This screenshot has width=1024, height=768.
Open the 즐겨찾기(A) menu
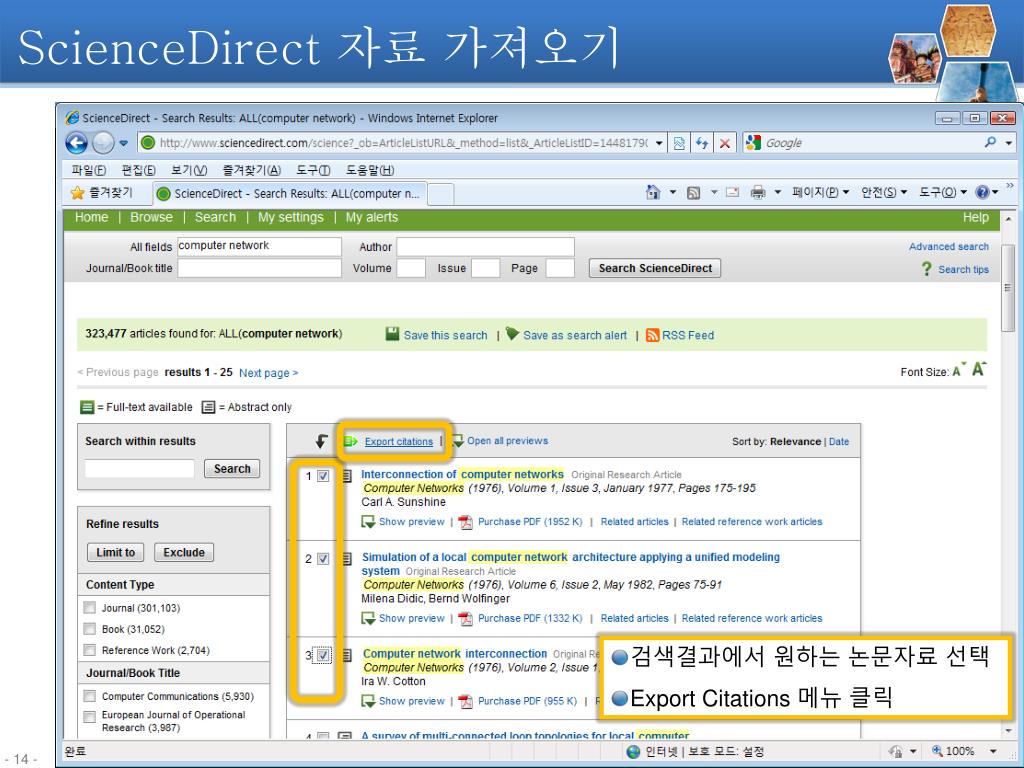point(251,170)
